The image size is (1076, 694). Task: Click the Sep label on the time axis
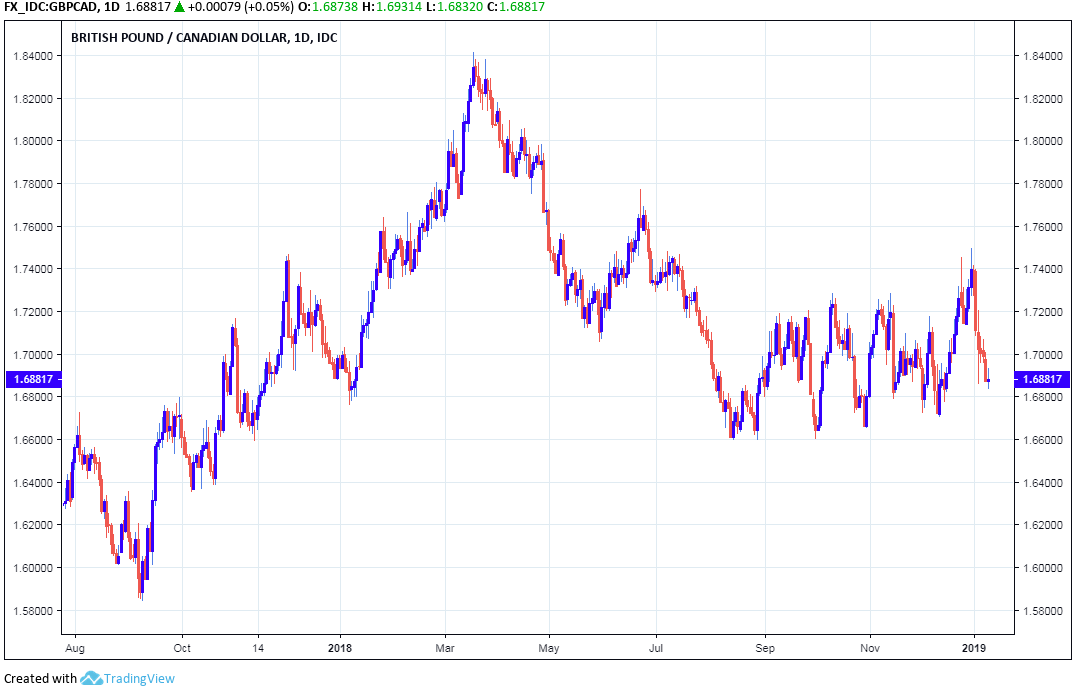(764, 647)
